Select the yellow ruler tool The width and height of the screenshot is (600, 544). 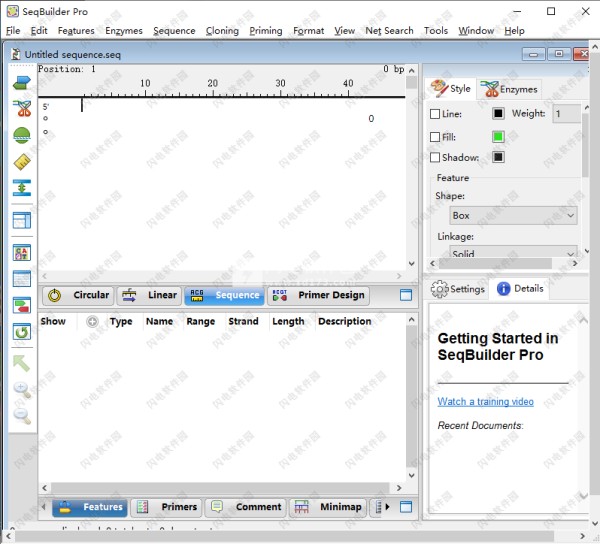pos(22,162)
